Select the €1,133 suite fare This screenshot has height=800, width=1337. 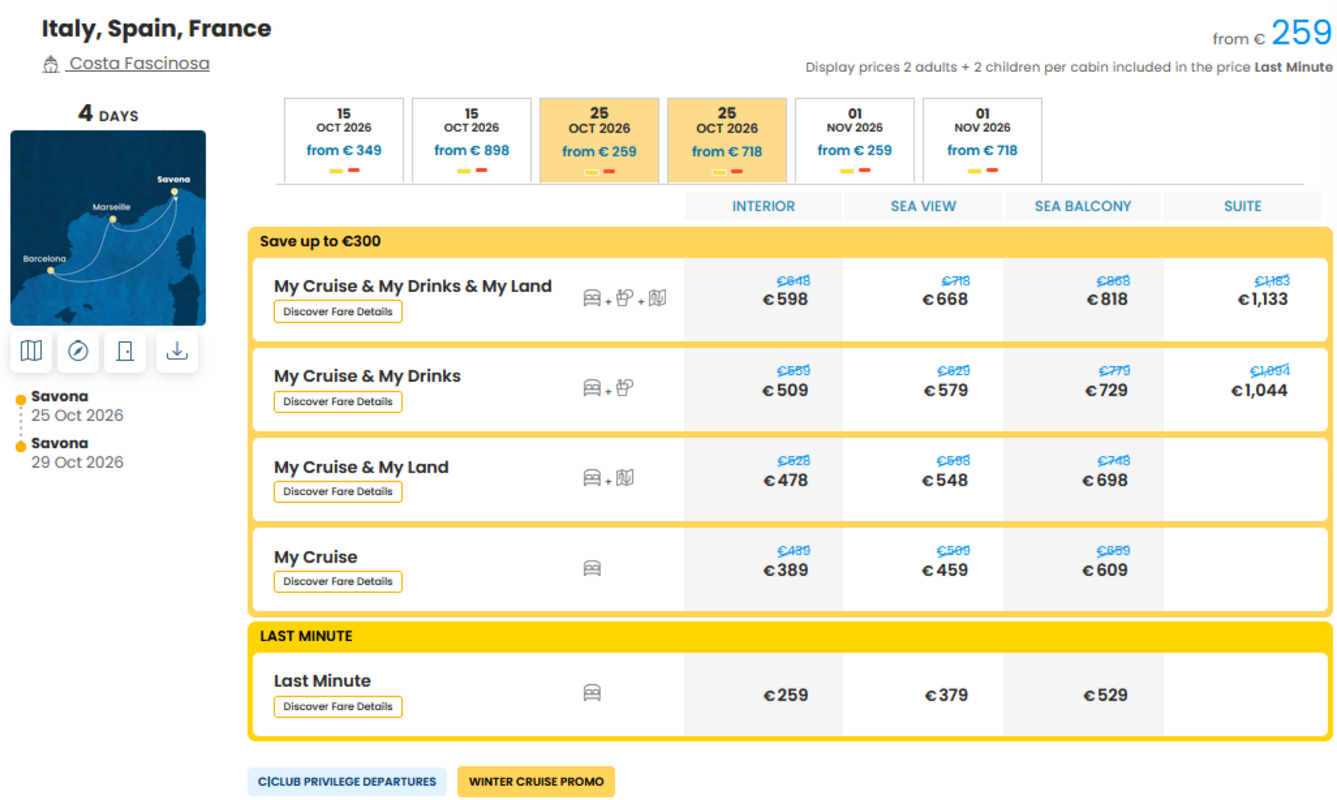coord(1262,299)
